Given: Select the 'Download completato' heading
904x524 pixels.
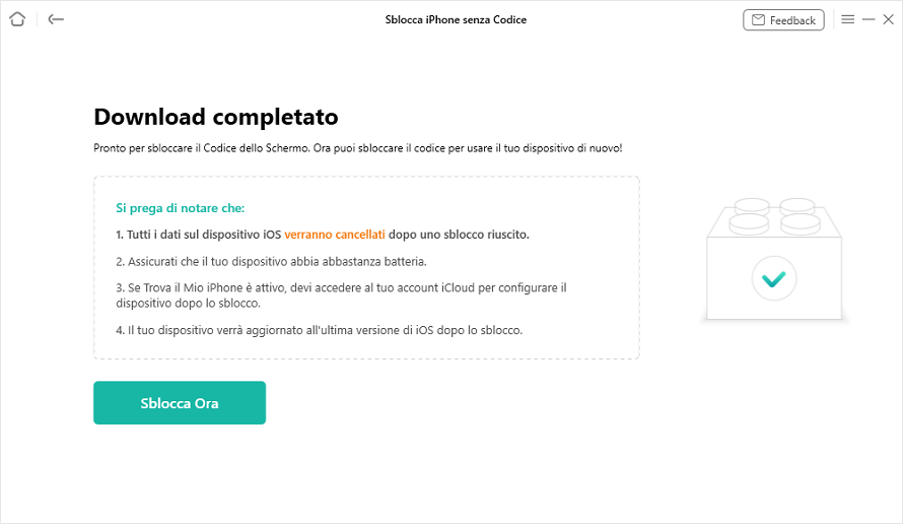Looking at the screenshot, I should 216,117.
